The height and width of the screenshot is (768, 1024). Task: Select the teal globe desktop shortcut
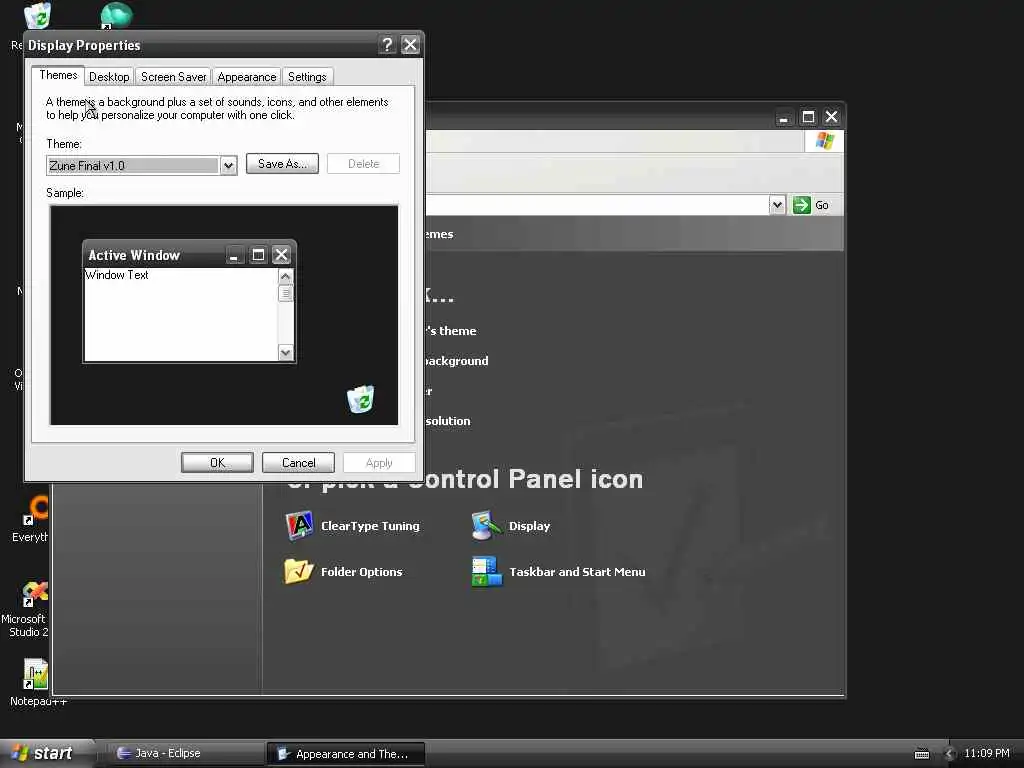tap(116, 15)
